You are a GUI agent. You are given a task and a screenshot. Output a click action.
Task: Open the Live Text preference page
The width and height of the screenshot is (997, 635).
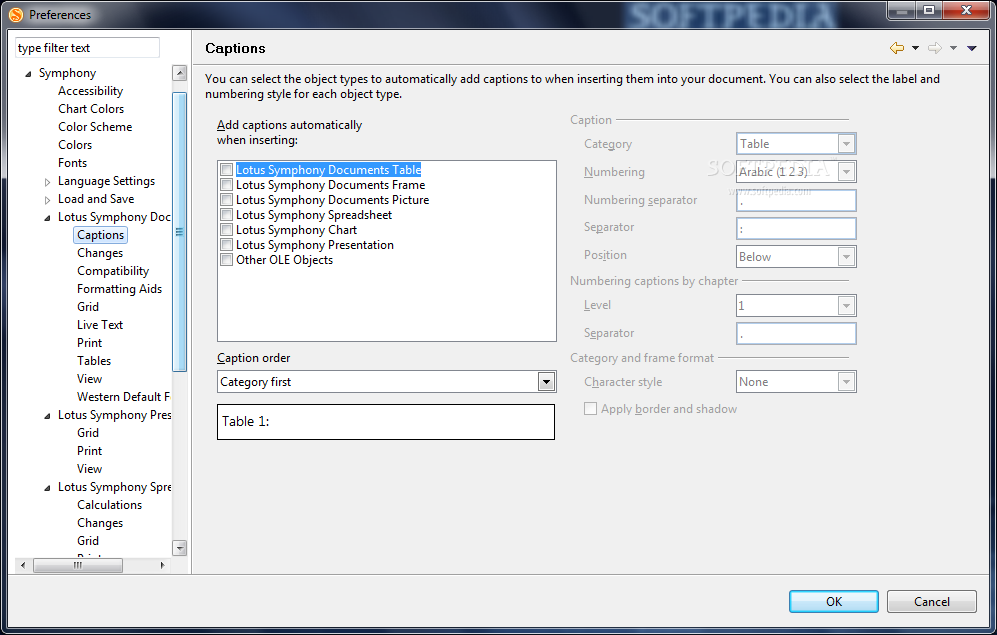point(100,325)
